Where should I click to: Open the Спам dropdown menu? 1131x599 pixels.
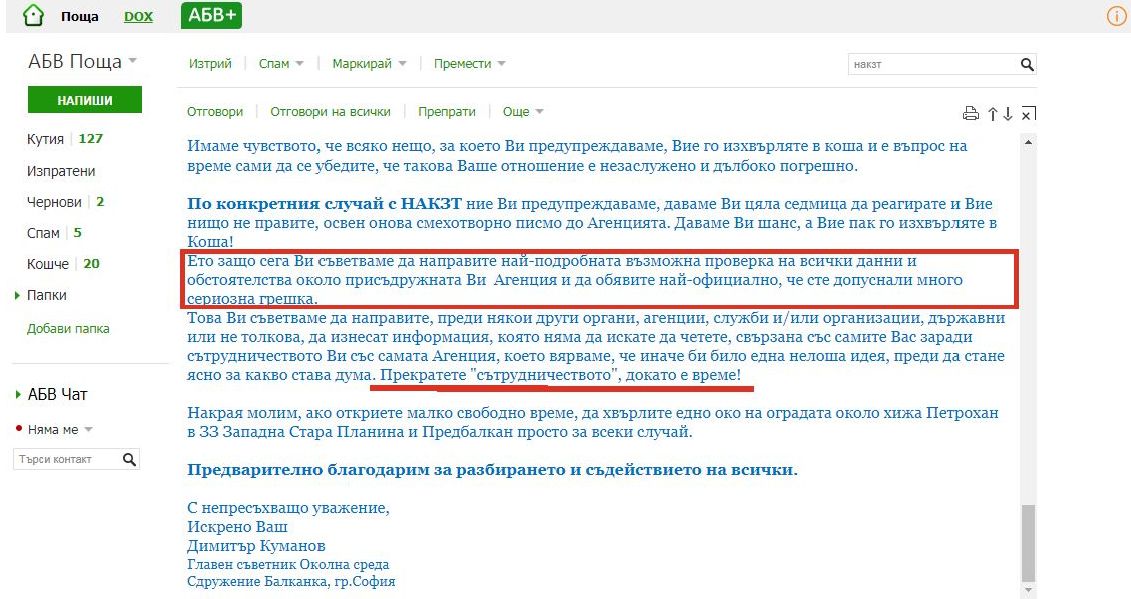click(281, 64)
